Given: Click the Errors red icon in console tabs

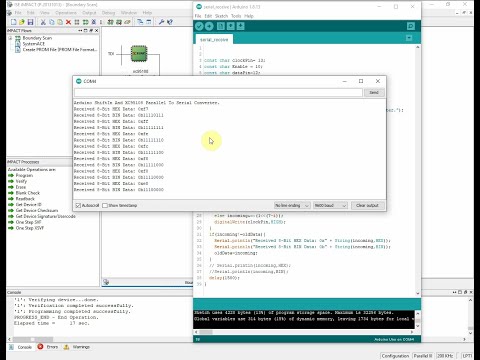Looking at the screenshot, I should (40, 347).
